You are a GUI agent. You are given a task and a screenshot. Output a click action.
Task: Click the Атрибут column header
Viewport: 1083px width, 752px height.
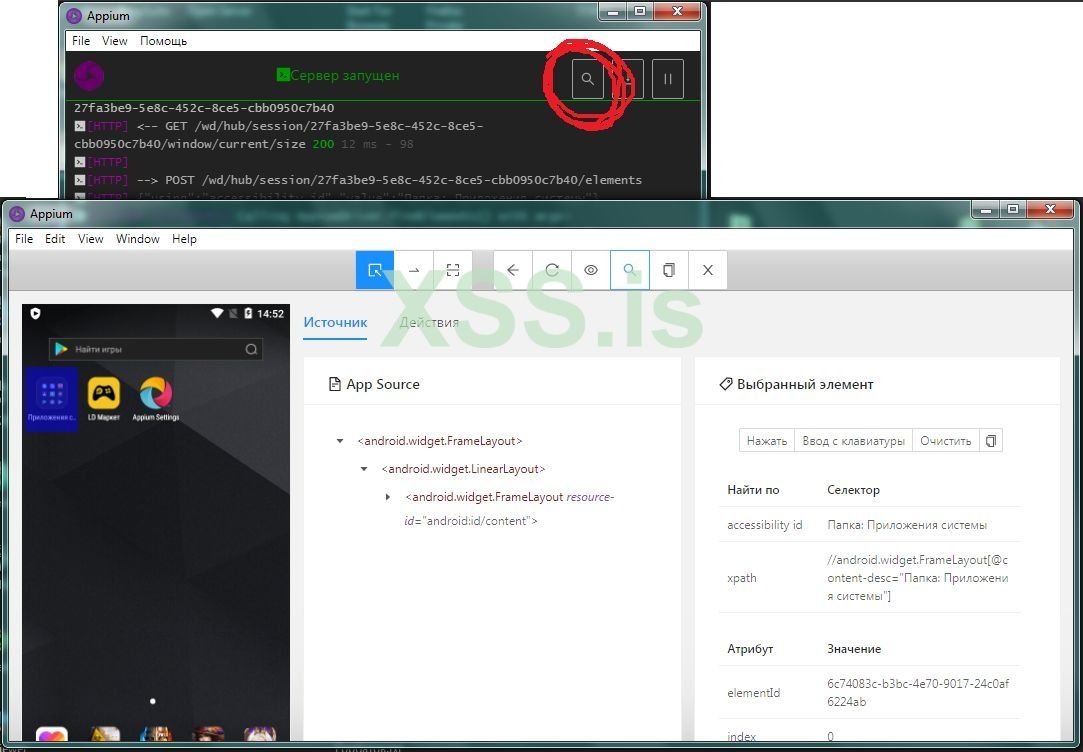750,649
